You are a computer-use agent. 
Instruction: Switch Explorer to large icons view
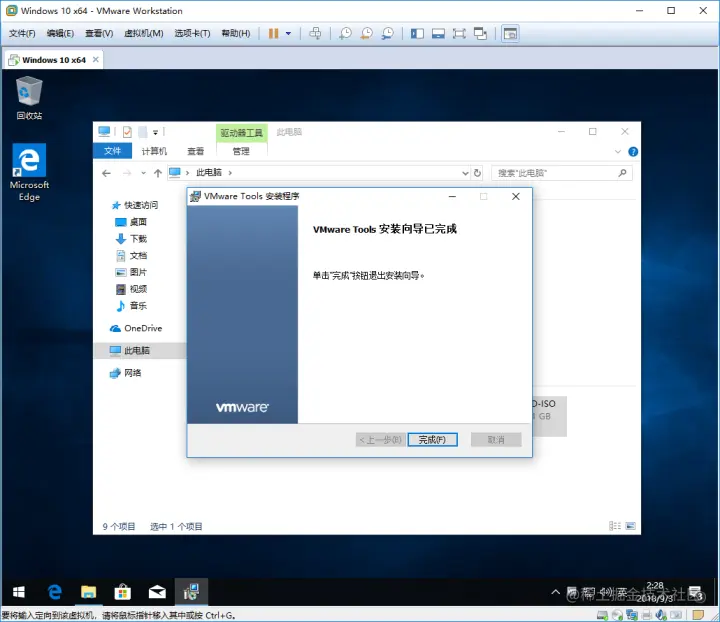(x=631, y=526)
